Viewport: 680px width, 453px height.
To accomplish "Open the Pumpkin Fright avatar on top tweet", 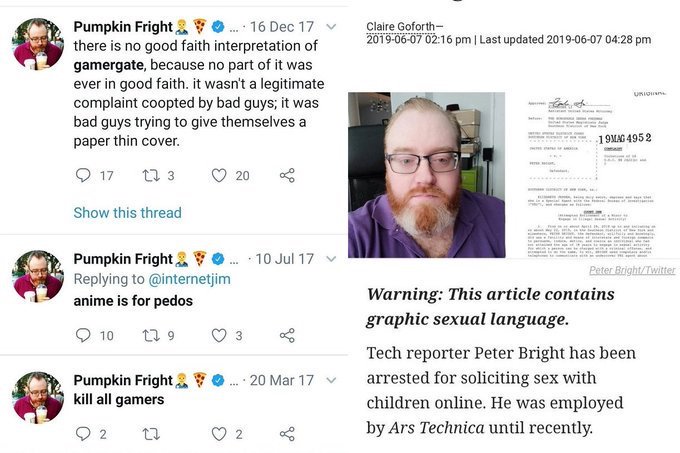I will (x=38, y=44).
